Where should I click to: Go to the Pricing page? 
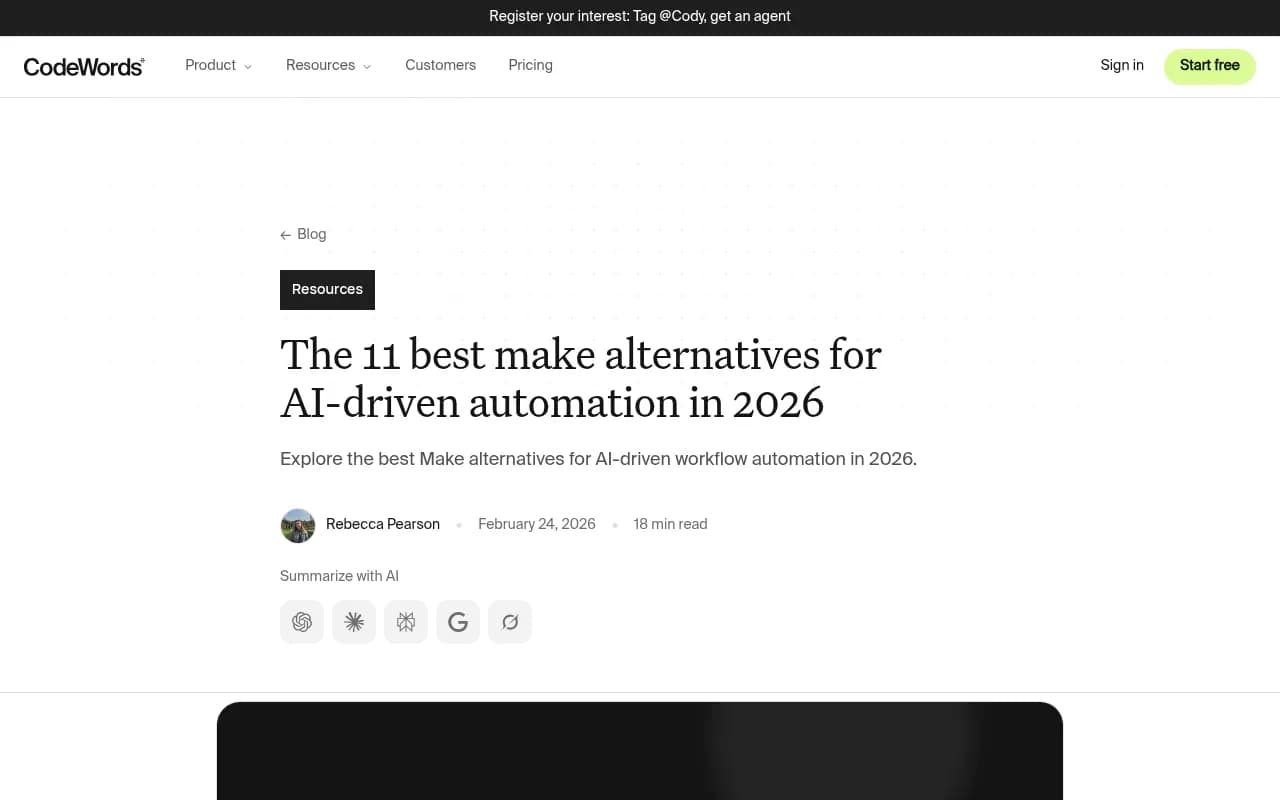530,65
